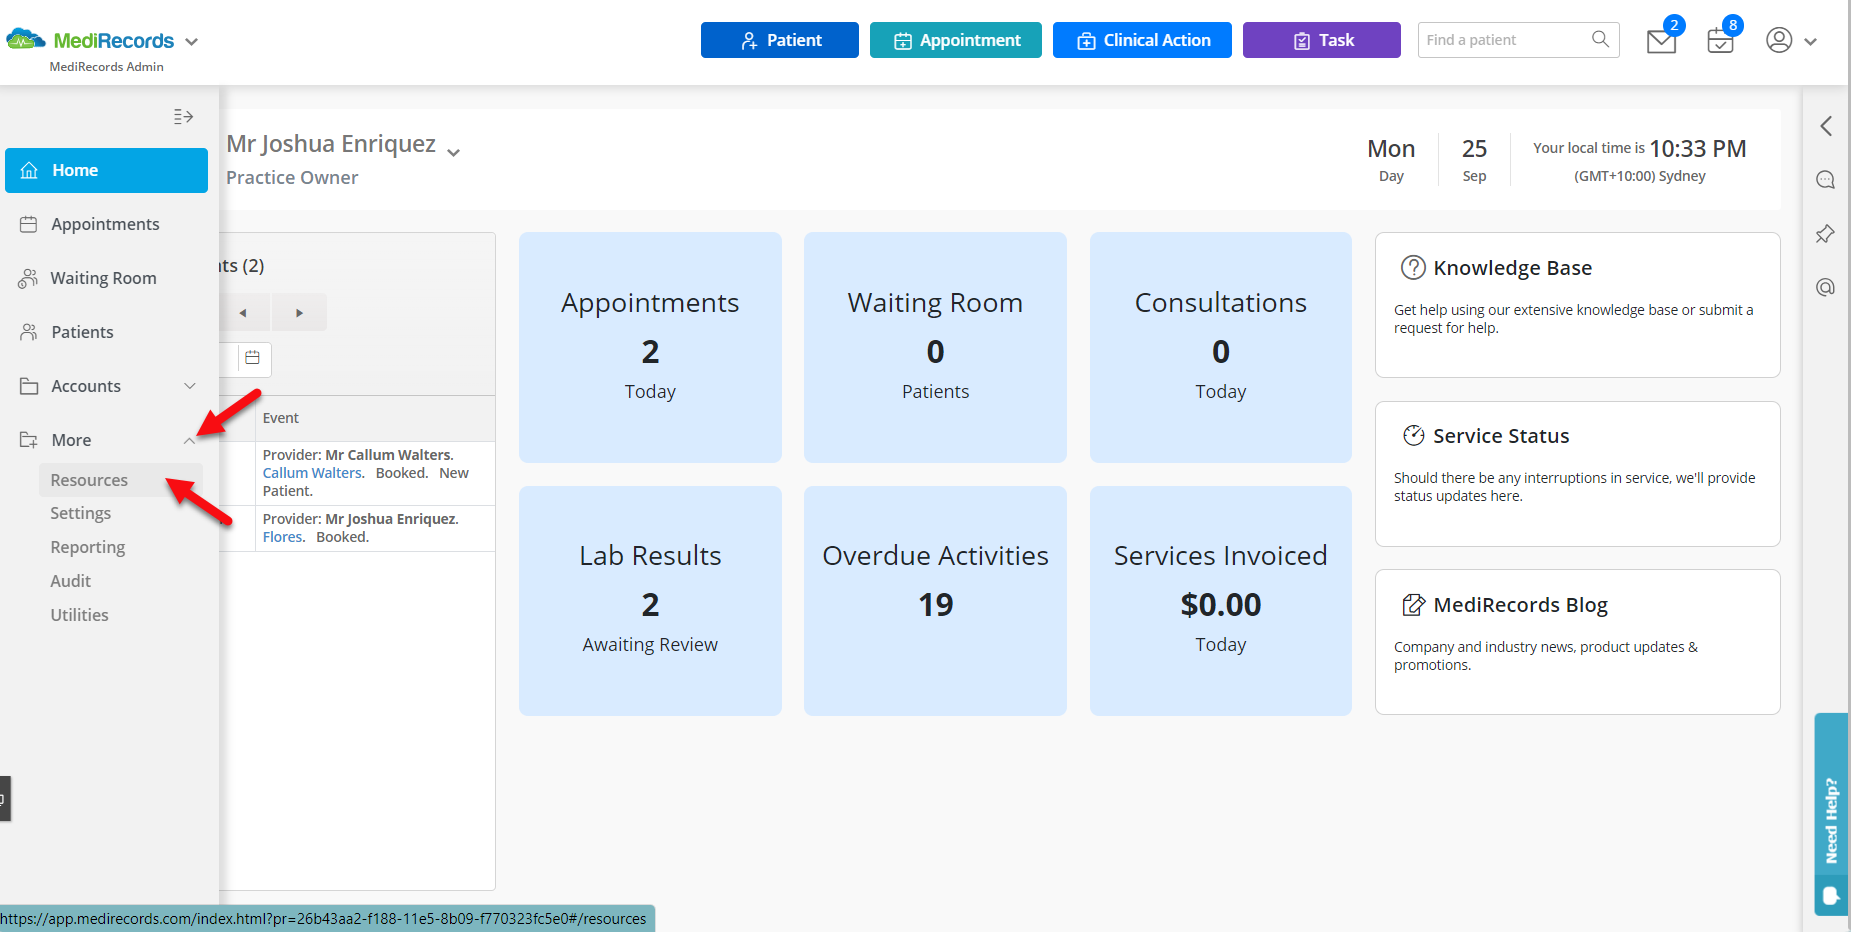The image size is (1851, 932).
Task: Expand the Accounts chevron arrow
Action: point(190,386)
